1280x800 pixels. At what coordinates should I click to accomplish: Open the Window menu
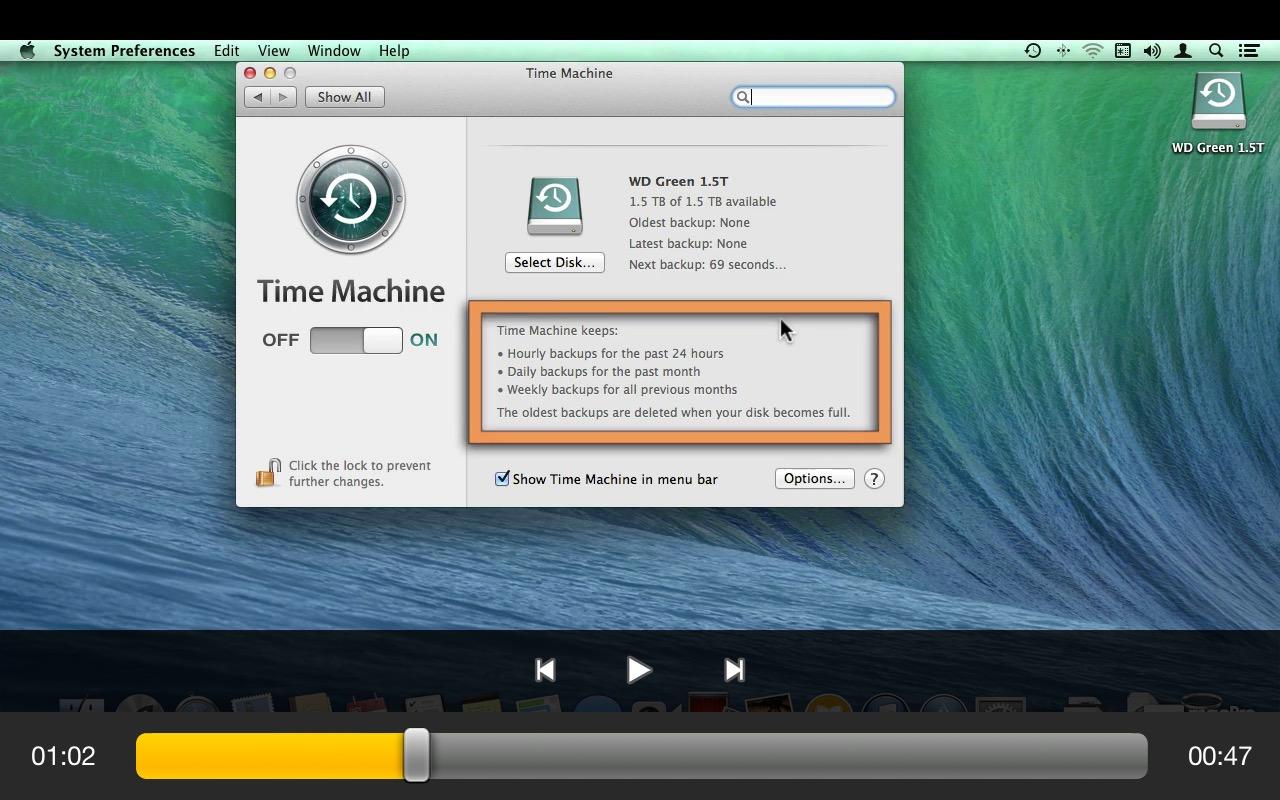click(x=334, y=51)
